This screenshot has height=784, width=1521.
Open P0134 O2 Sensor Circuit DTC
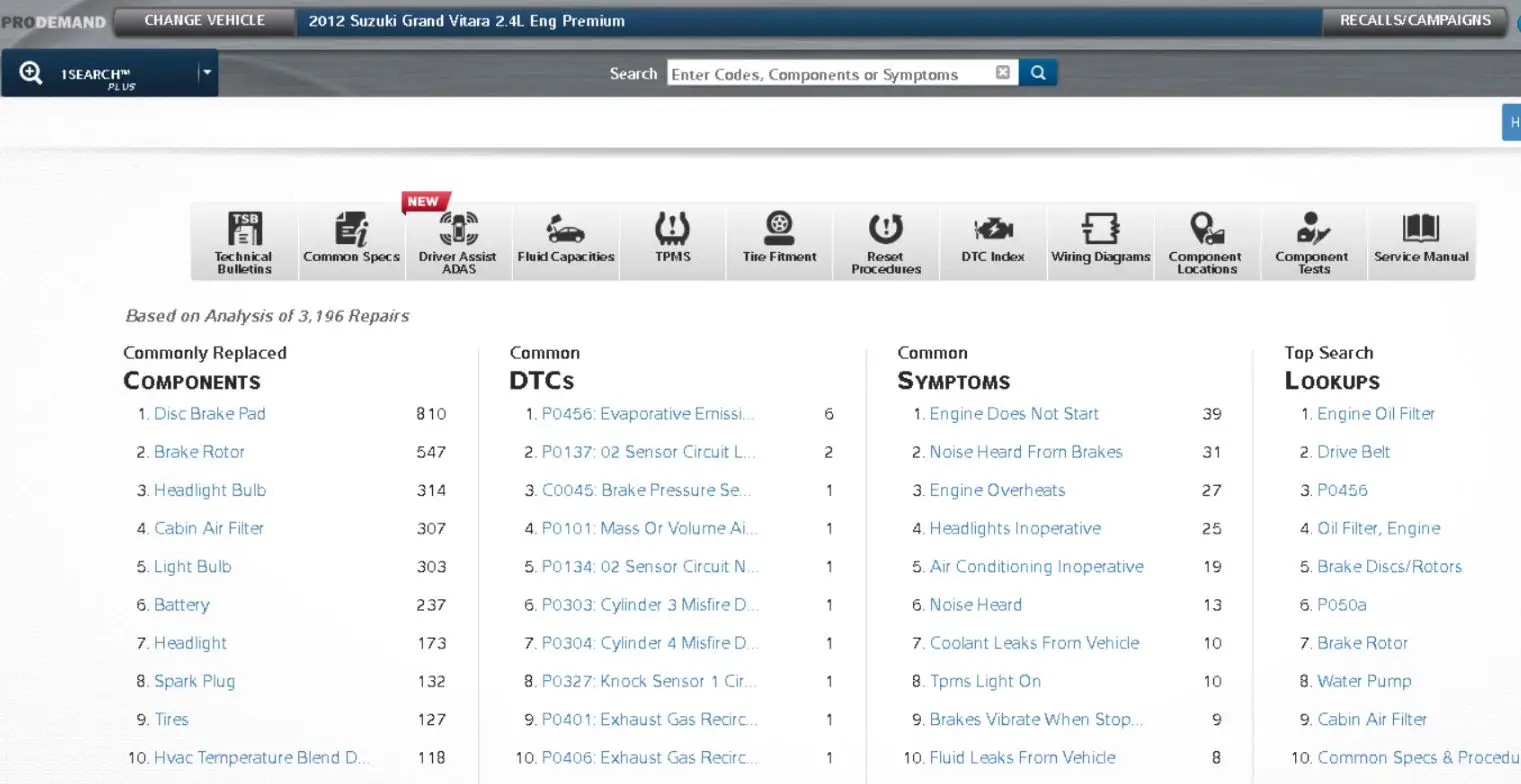[650, 566]
